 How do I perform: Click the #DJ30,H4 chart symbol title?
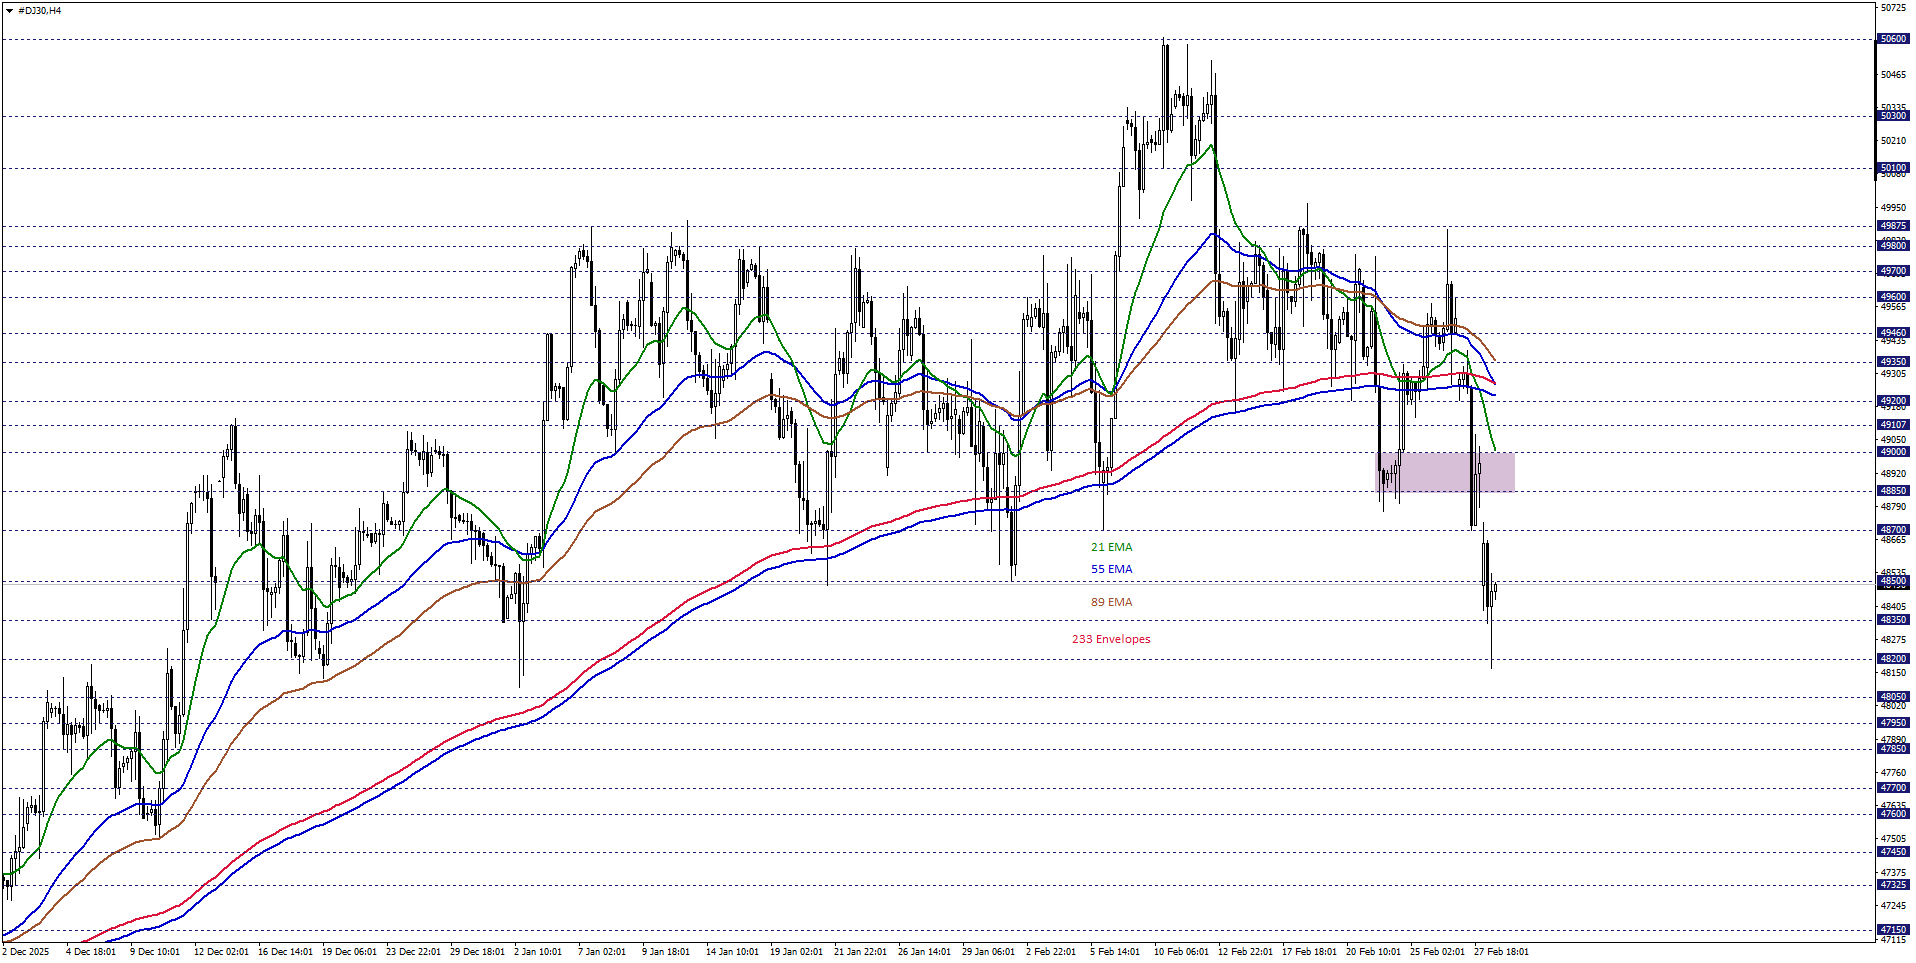(x=39, y=11)
